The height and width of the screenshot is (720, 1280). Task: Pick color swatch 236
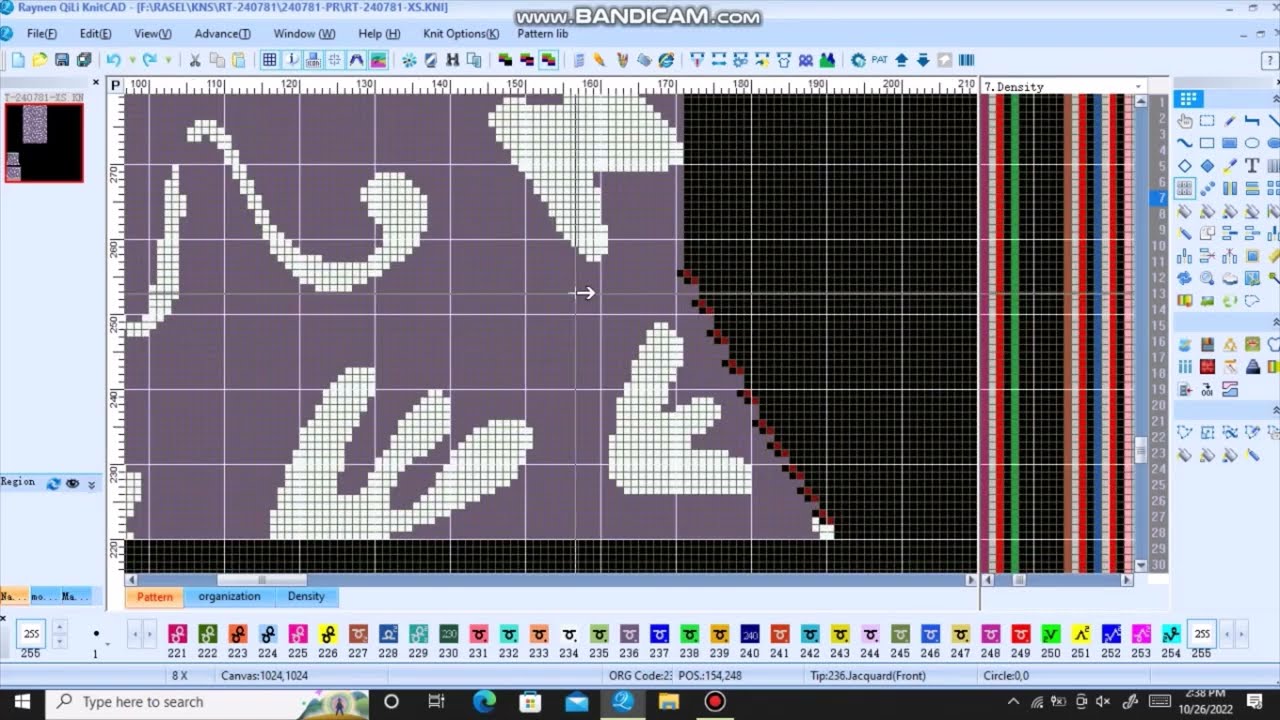click(x=629, y=634)
